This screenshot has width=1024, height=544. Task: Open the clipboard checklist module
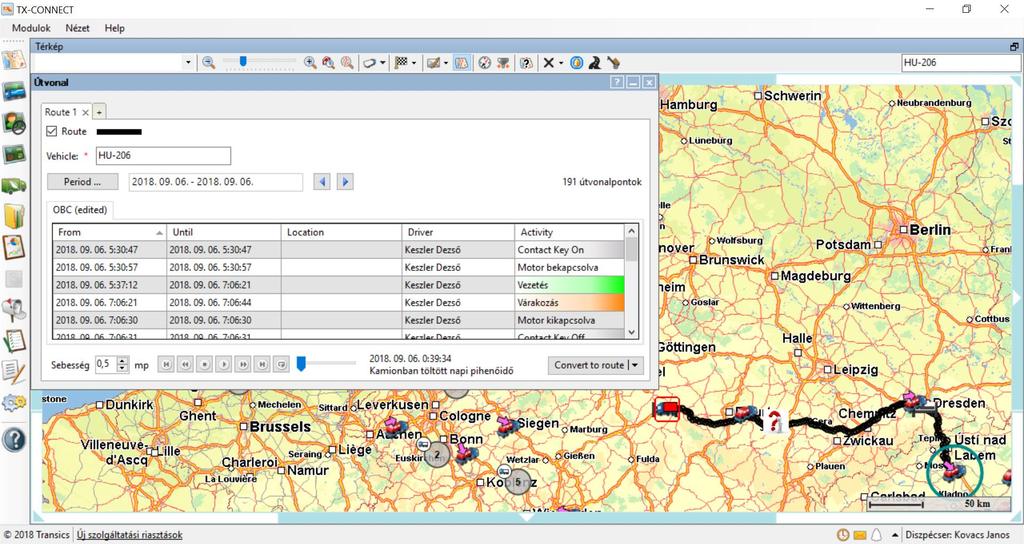point(14,341)
